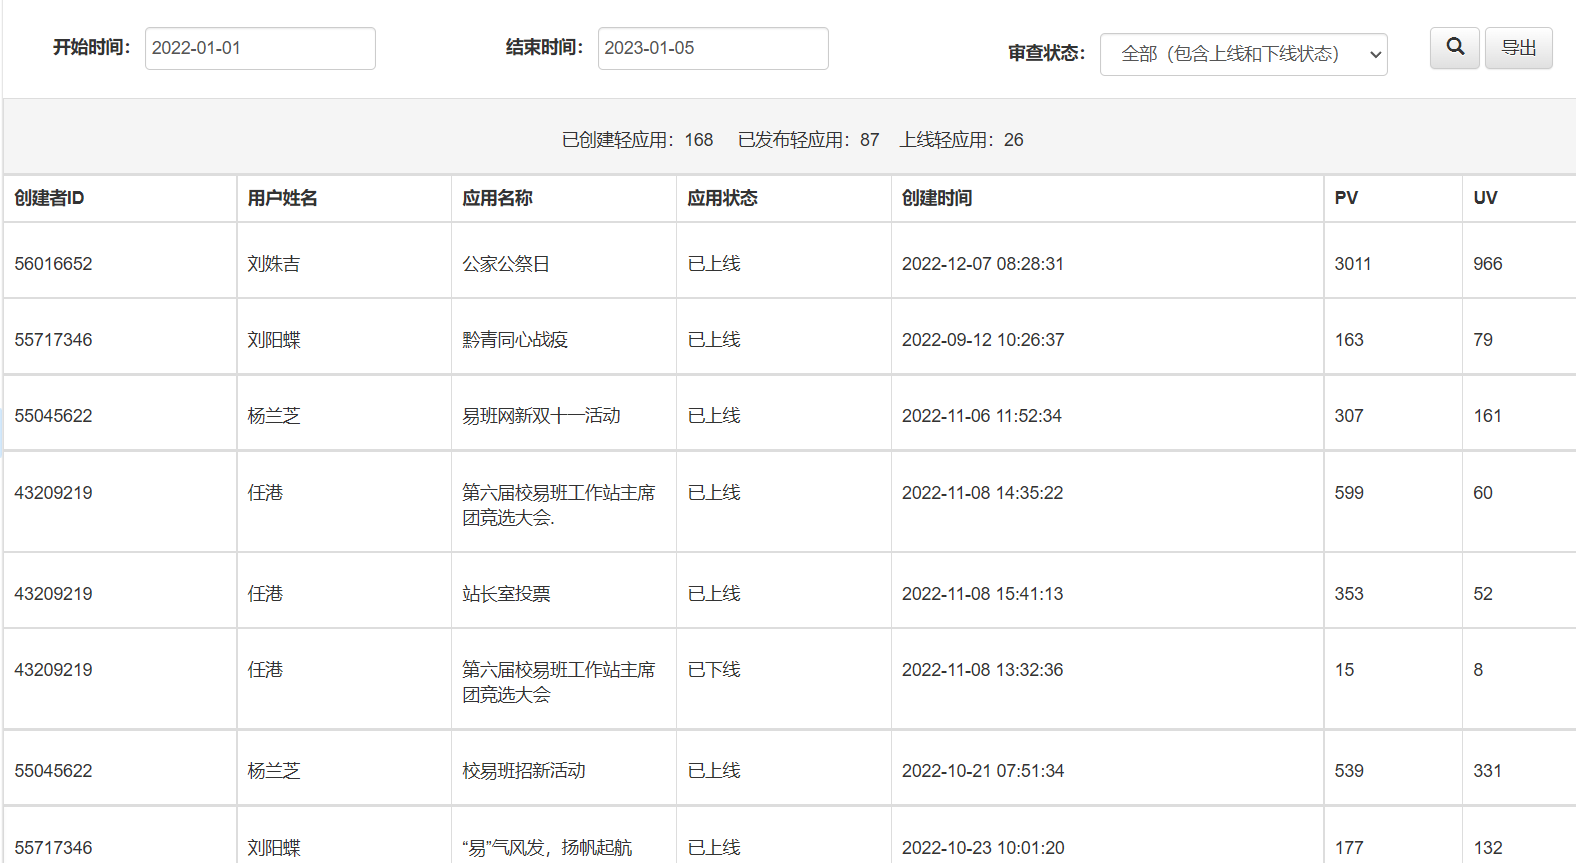Screen dimensions: 1576x863
Task: Select the 黔青同心战疫 application name cell
Action: [515, 340]
